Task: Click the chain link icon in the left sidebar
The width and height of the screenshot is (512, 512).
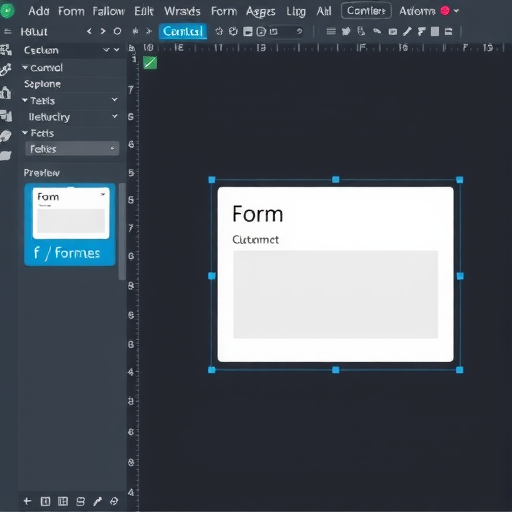Action: pos(6,70)
